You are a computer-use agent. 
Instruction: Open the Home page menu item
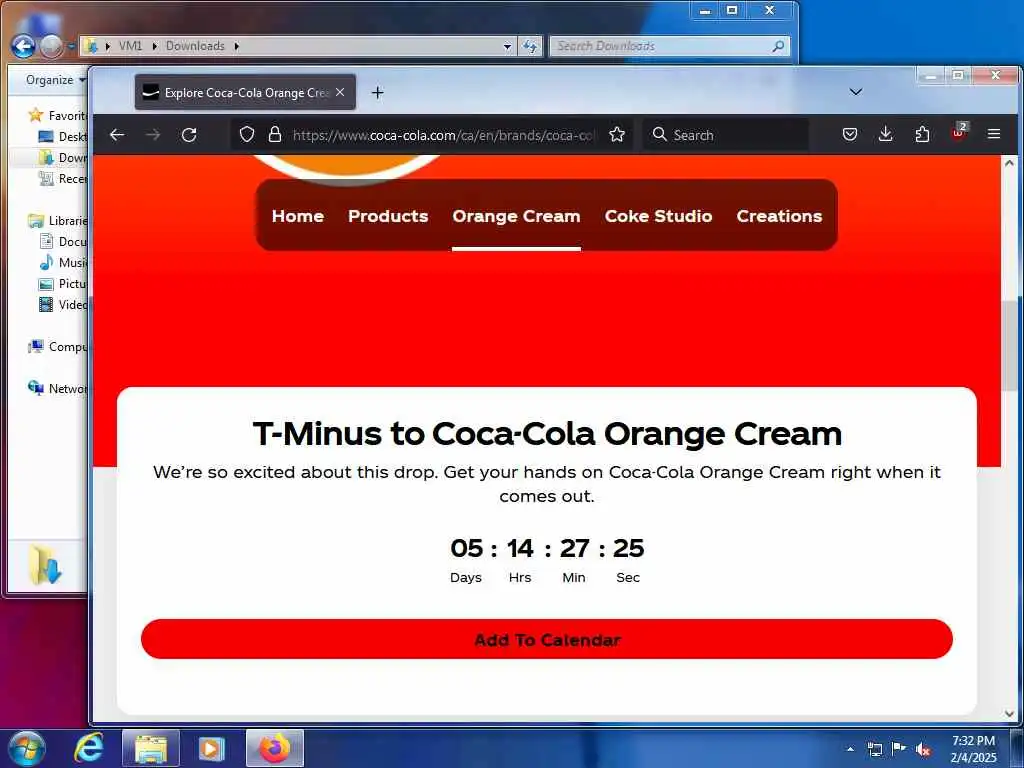(298, 216)
